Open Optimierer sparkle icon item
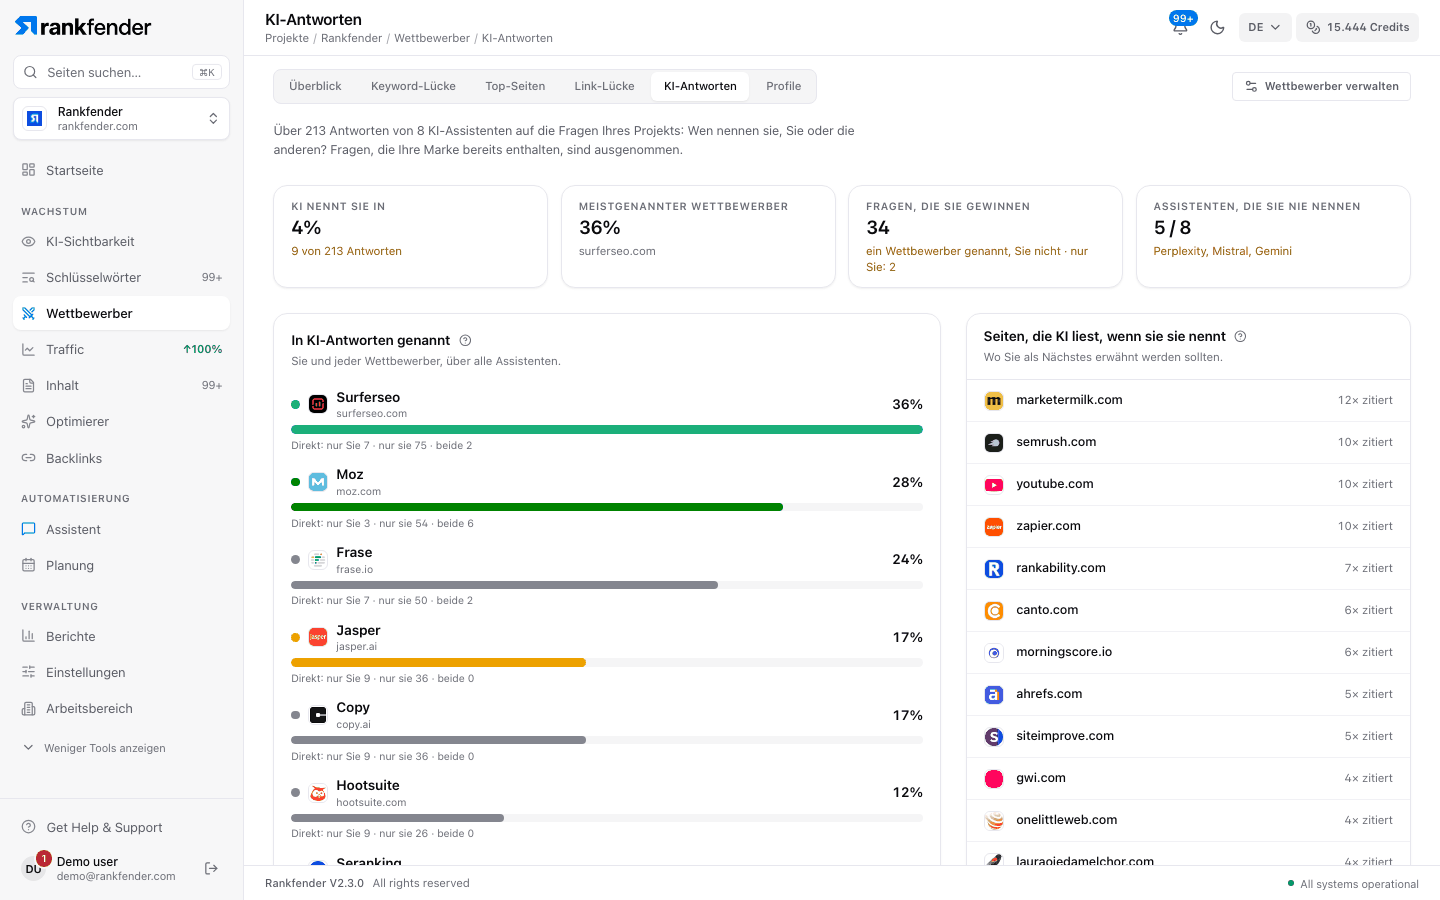Image resolution: width=1440 pixels, height=900 pixels. pyautogui.click(x=121, y=421)
